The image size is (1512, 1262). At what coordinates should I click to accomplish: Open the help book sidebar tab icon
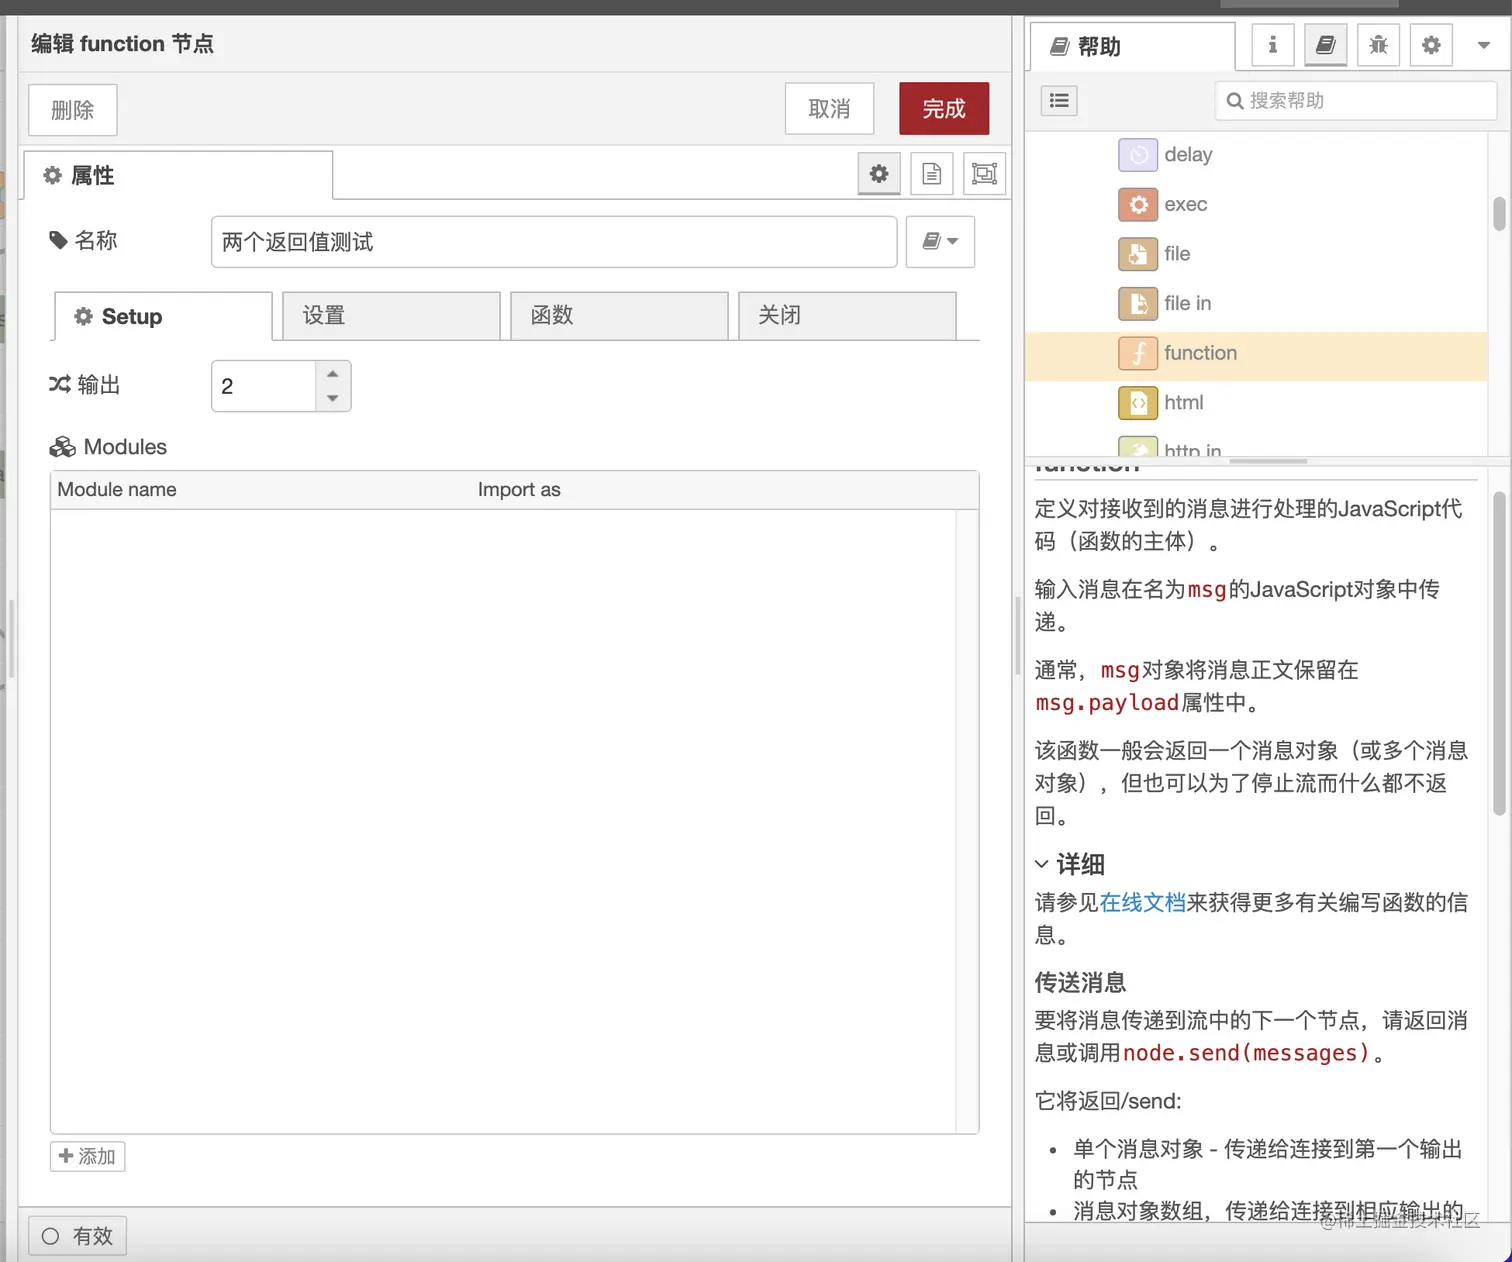[x=1325, y=45]
